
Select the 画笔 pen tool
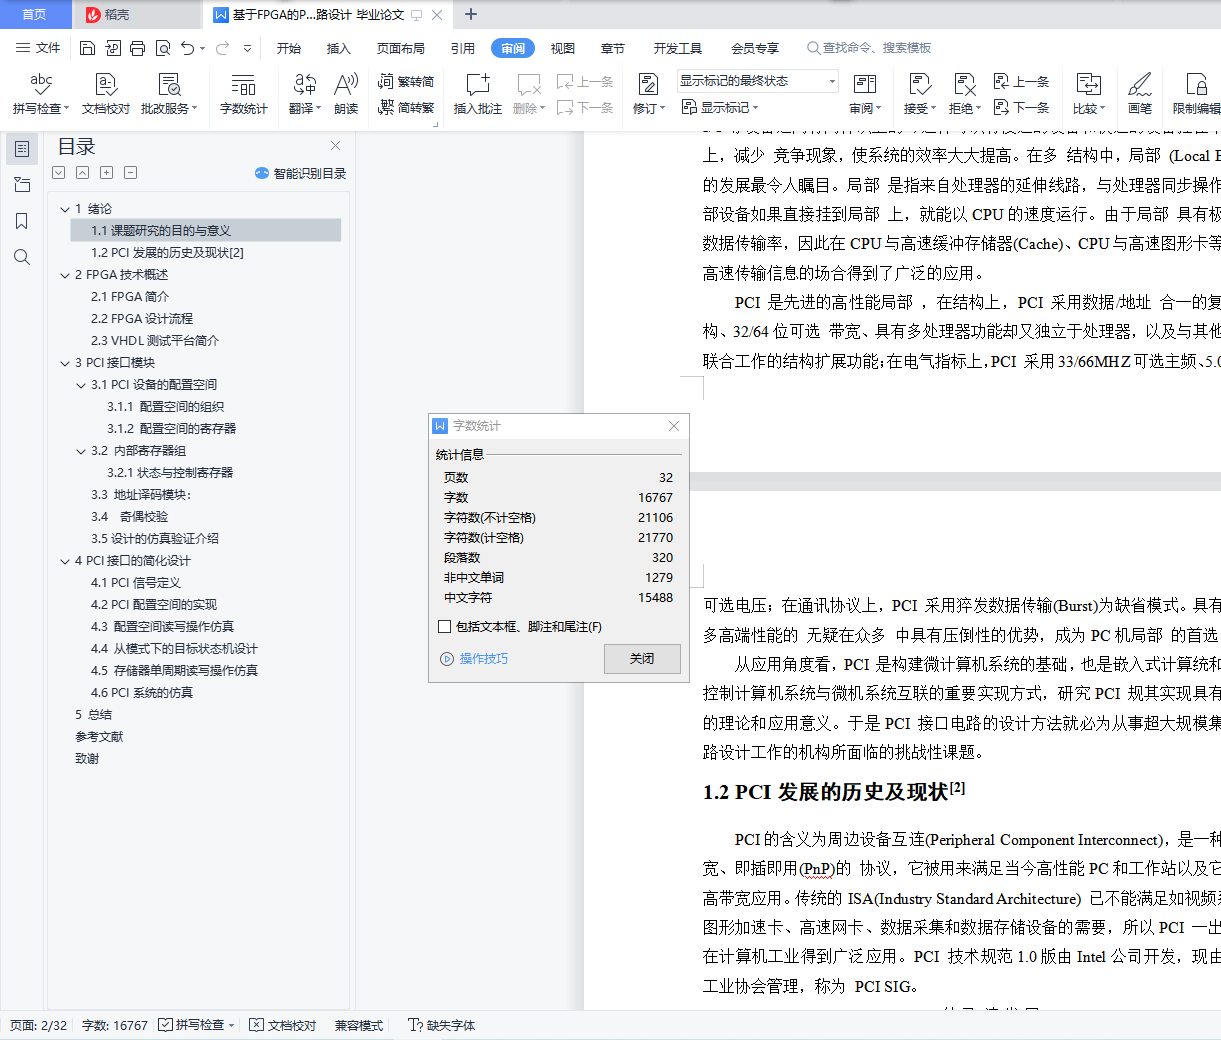1140,94
